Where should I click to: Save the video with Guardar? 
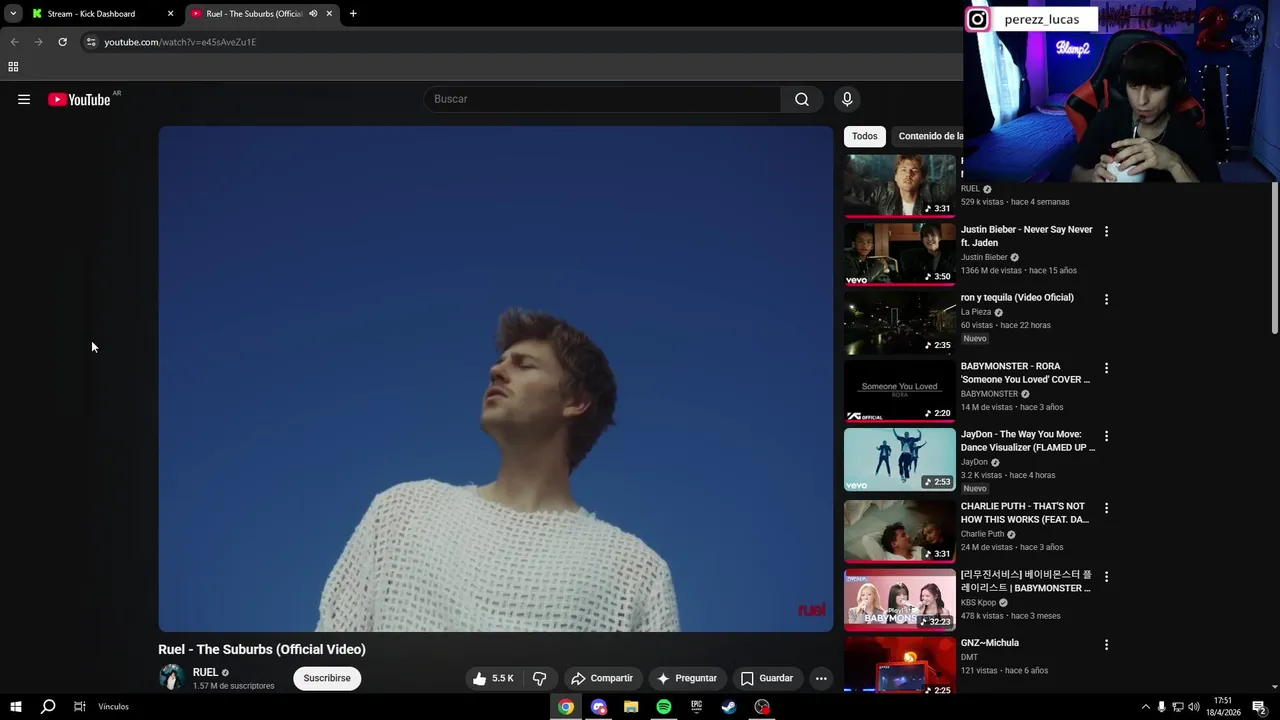tap(767, 678)
